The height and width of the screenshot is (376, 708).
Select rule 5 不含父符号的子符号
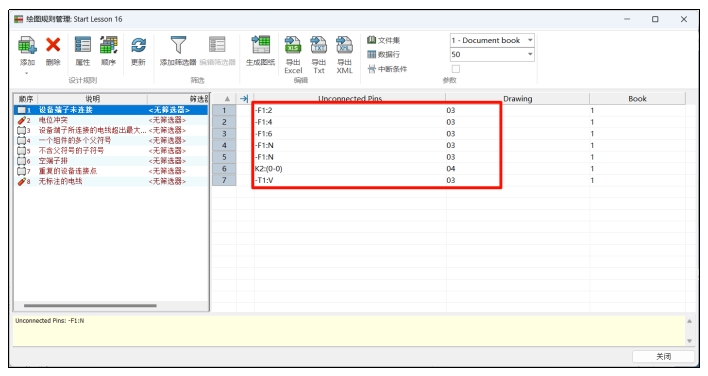[x=112, y=150]
